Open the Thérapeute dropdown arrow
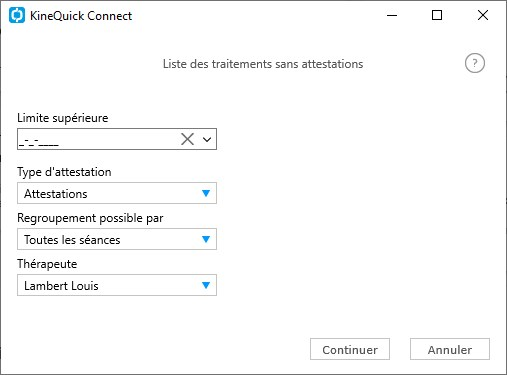Image resolution: width=507 pixels, height=375 pixels. [206, 285]
